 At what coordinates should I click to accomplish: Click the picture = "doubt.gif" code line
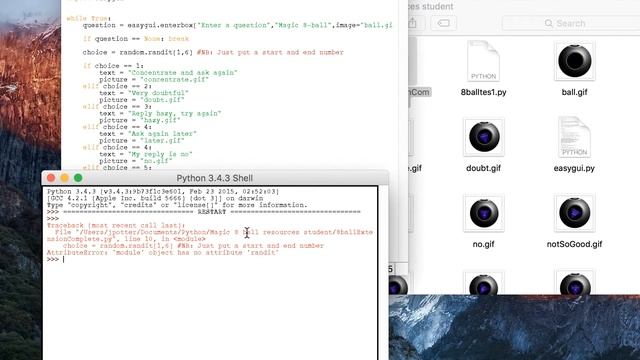(142, 100)
